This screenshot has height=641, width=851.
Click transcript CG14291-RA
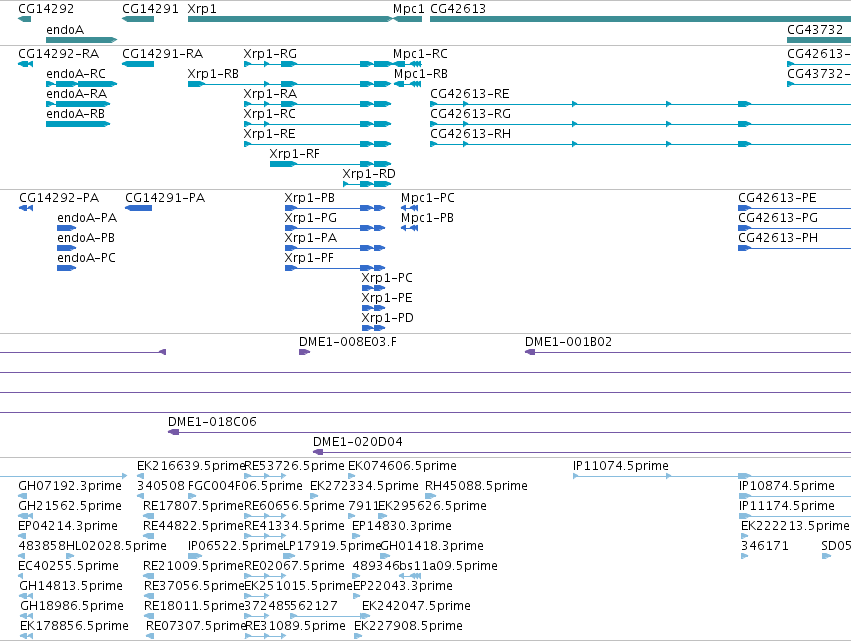[x=163, y=54]
